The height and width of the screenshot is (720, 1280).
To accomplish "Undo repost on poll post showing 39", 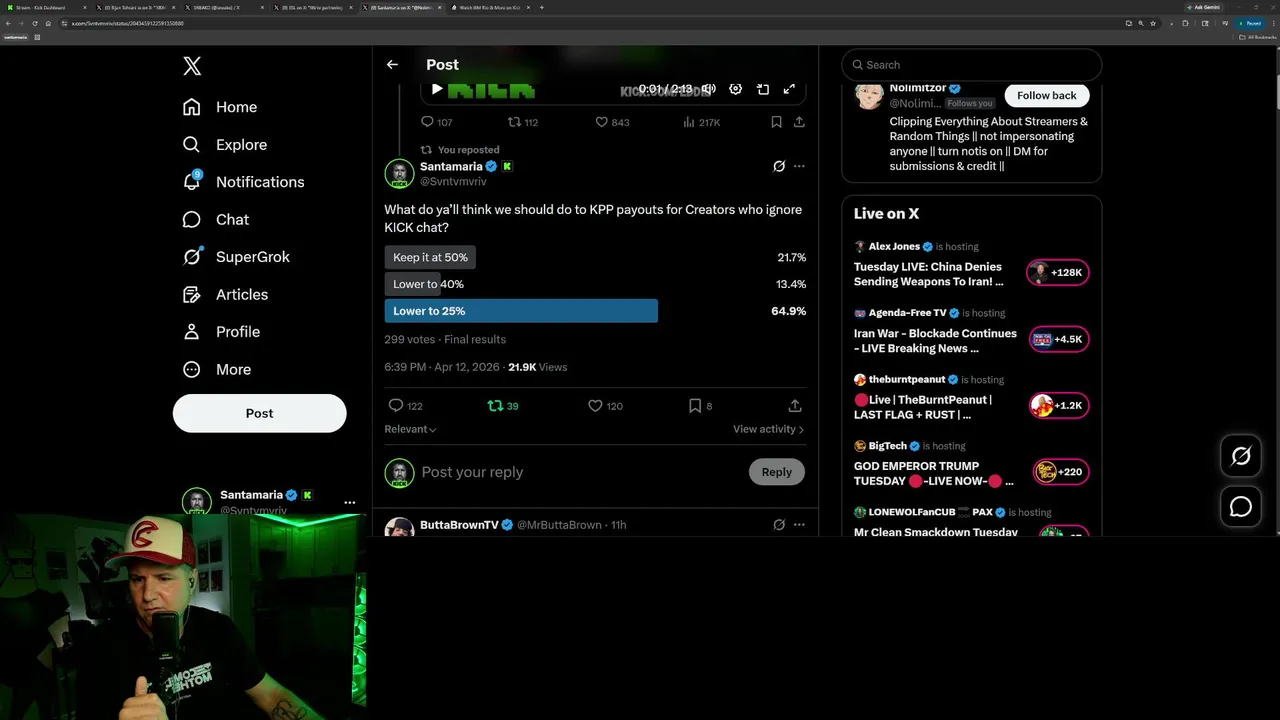I will pos(502,406).
